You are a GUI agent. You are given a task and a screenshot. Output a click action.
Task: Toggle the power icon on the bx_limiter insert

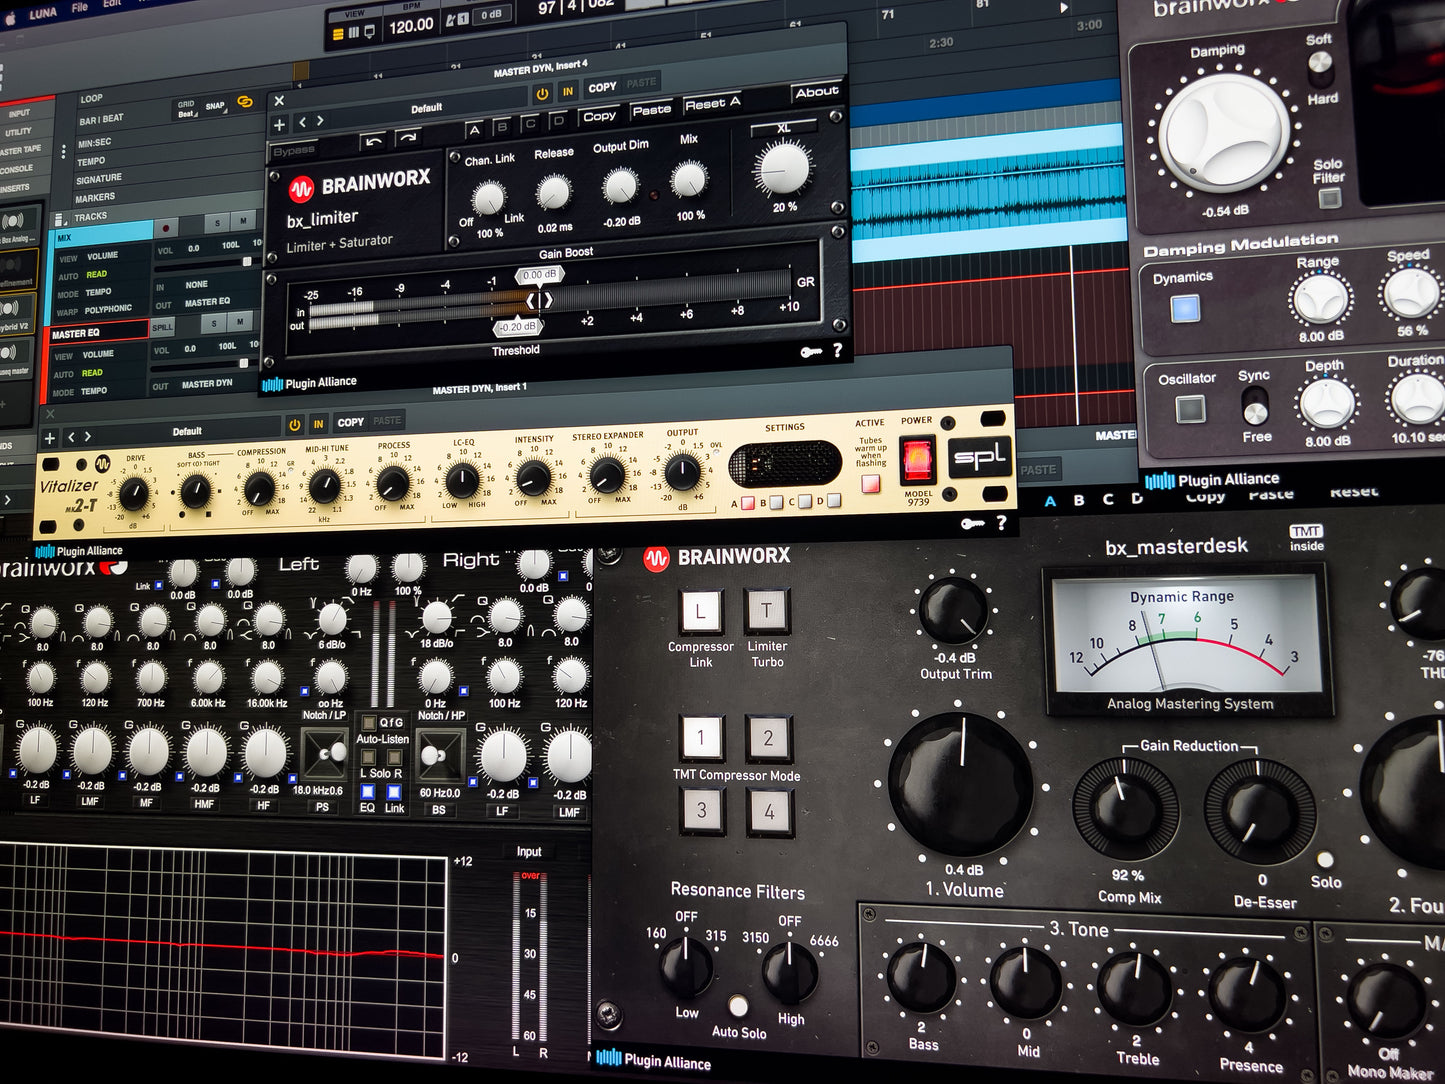pyautogui.click(x=542, y=93)
